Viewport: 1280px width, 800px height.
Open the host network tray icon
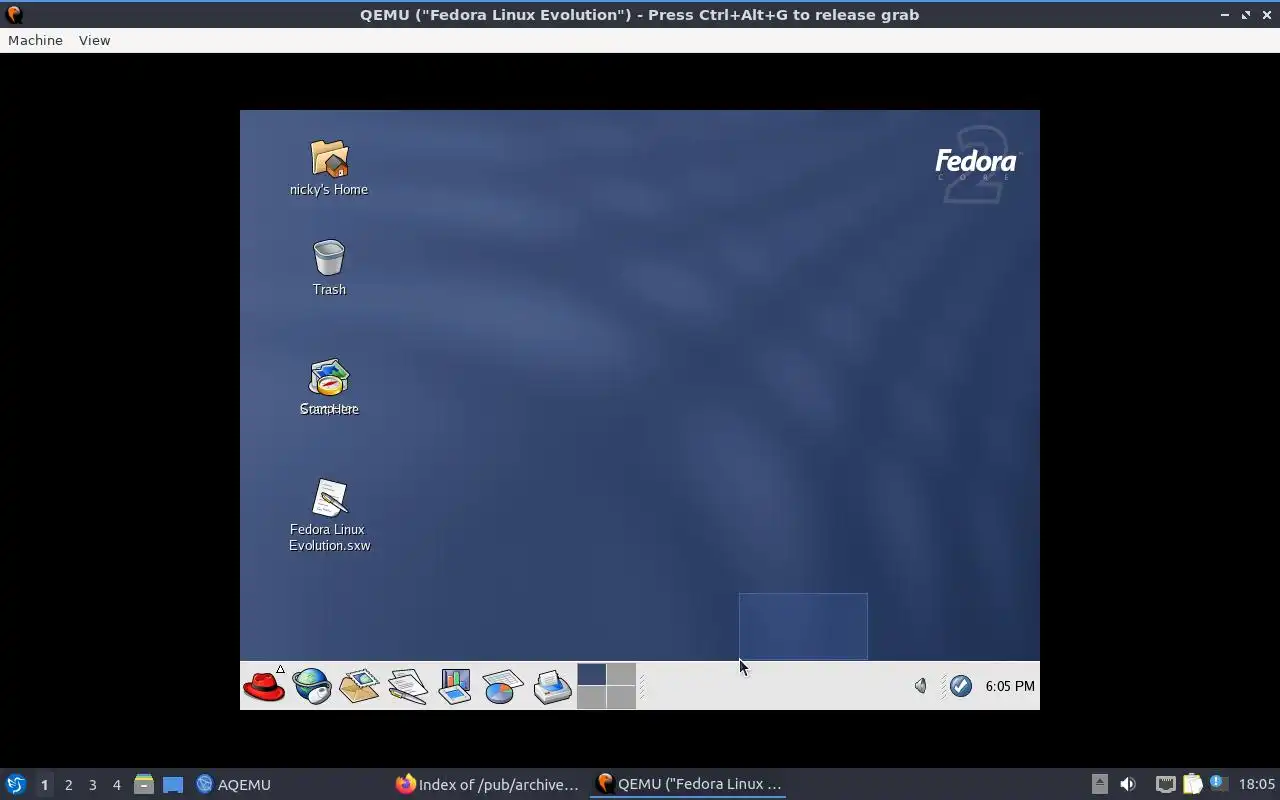pos(1165,784)
